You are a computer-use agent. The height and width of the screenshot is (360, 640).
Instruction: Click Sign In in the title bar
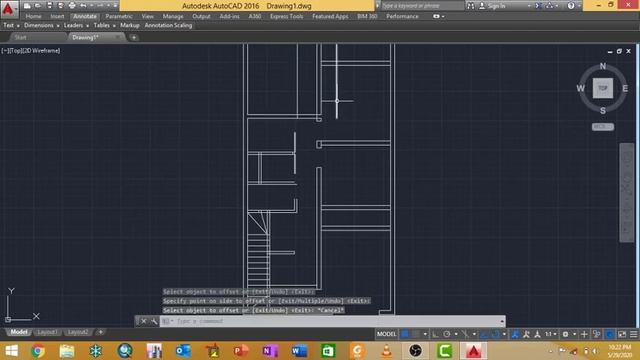[496, 6]
